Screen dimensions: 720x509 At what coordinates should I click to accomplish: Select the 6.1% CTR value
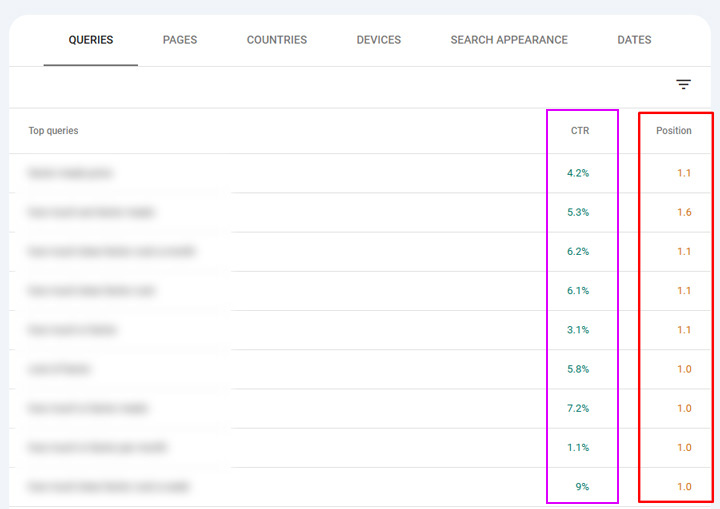(578, 290)
